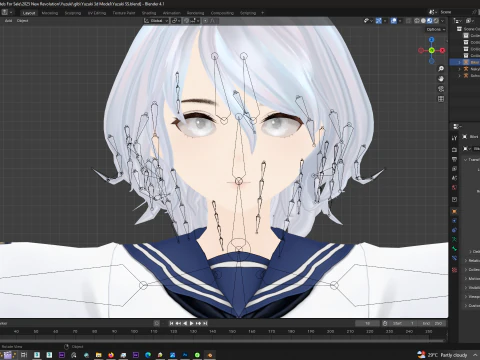The height and width of the screenshot is (360, 480).
Task: Switch to the Shading workspace tab
Action: [x=149, y=13]
